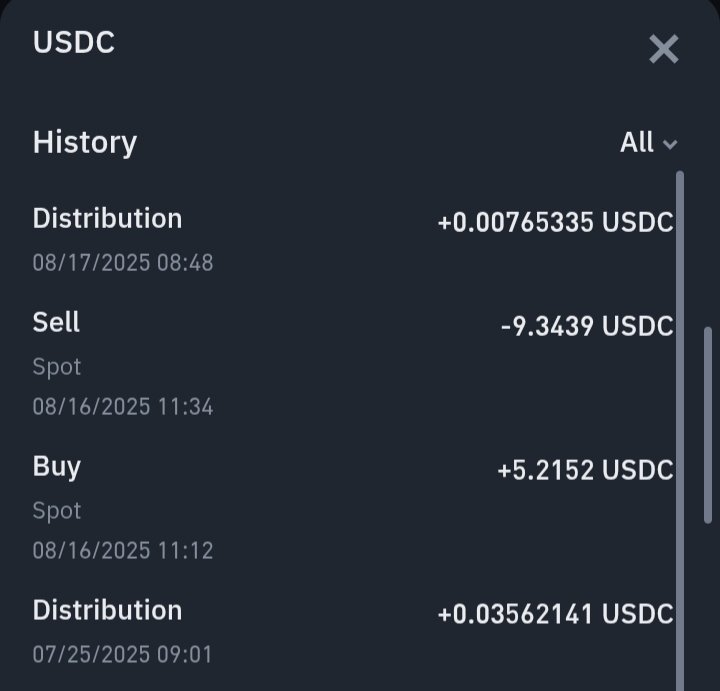Click the outer page scrollbar thumb
The height and width of the screenshot is (691, 720).
pyautogui.click(x=708, y=425)
